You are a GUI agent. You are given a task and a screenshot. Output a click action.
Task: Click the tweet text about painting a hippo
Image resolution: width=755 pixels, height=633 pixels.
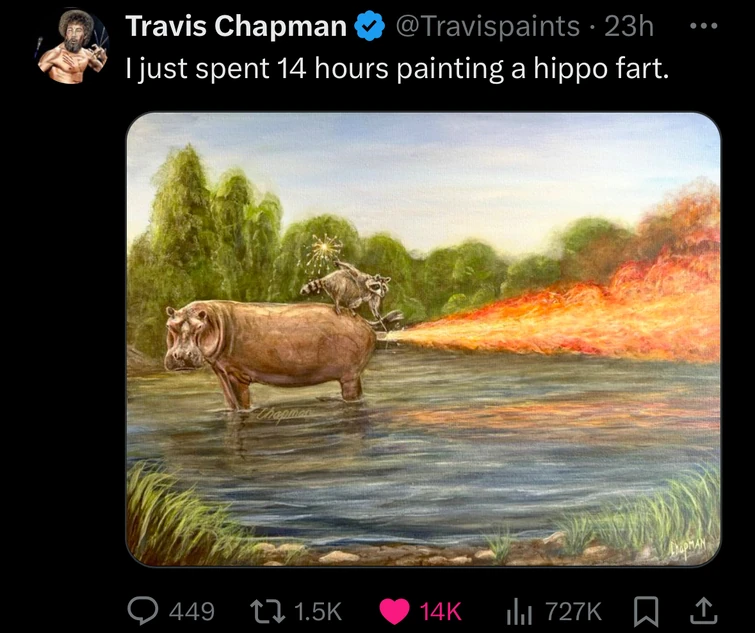click(397, 69)
